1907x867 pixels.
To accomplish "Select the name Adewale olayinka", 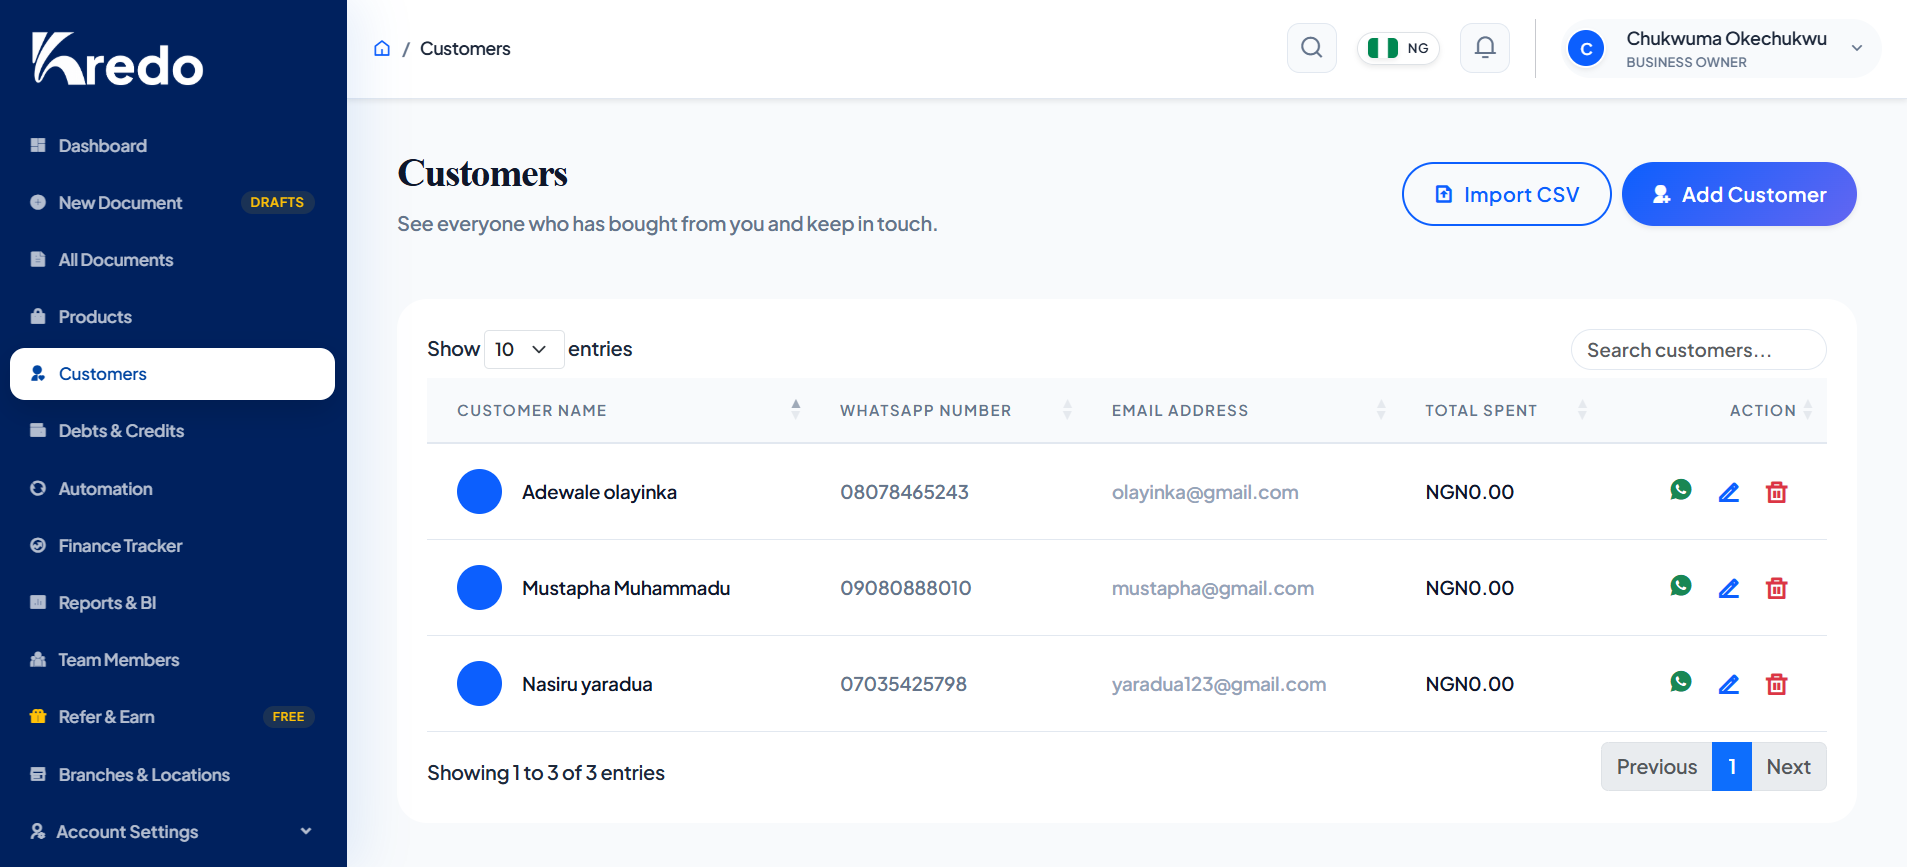I will tap(599, 492).
